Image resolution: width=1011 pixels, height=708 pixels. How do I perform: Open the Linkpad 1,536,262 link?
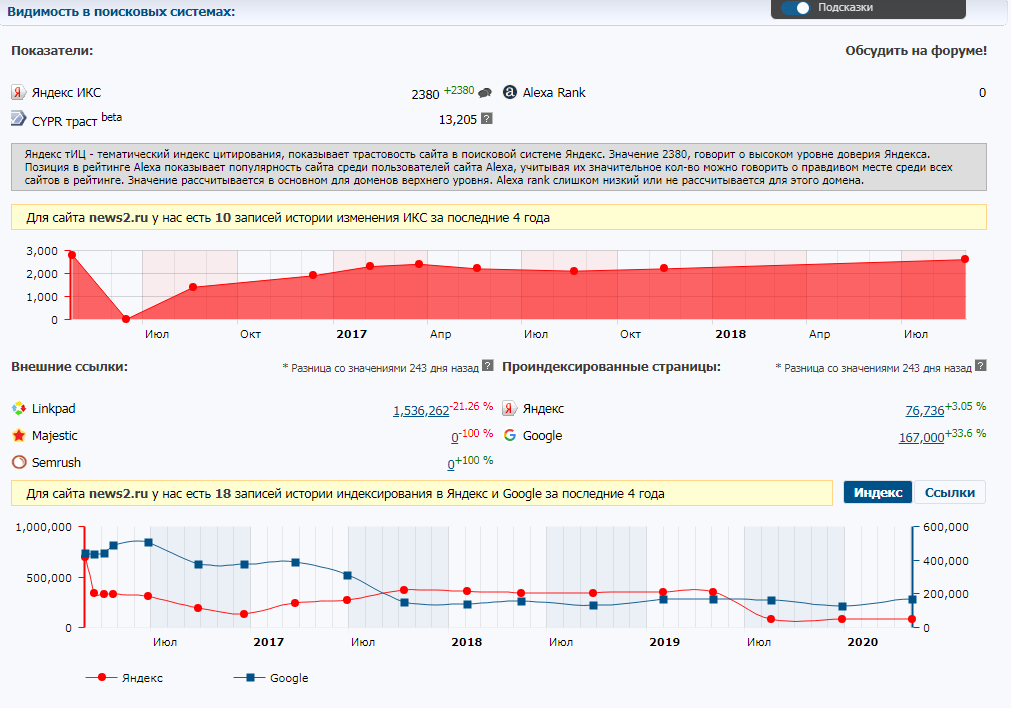coord(421,411)
